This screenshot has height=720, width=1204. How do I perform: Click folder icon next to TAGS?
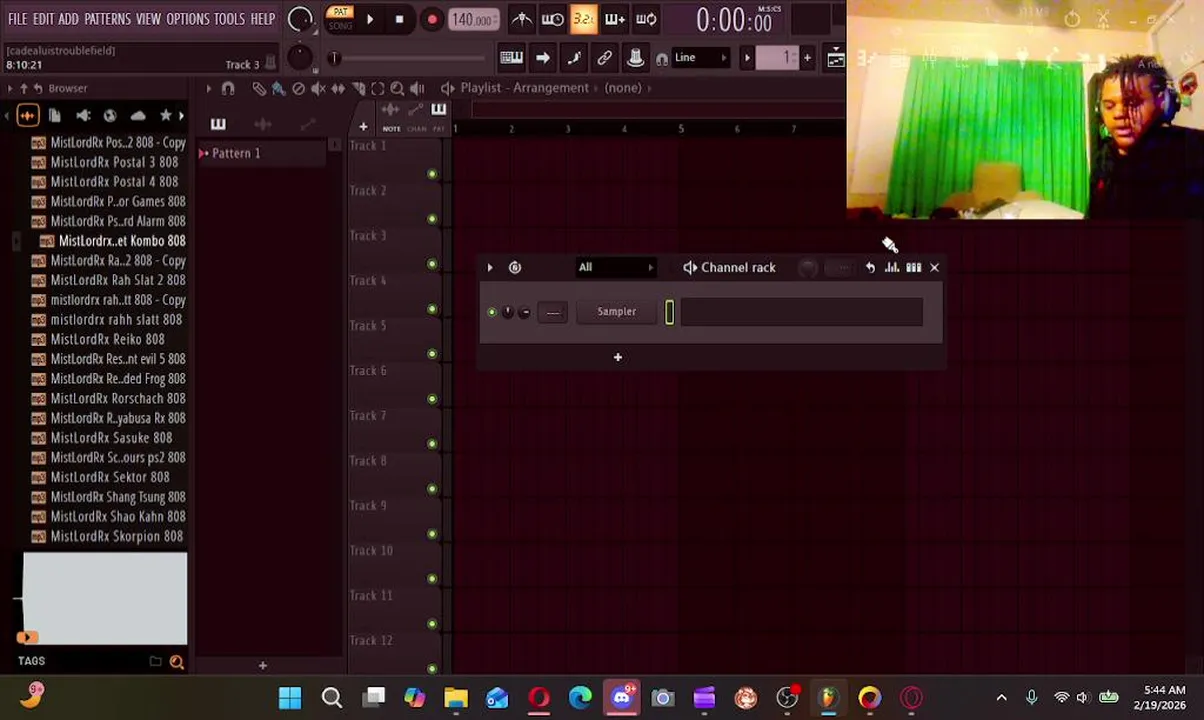[156, 661]
